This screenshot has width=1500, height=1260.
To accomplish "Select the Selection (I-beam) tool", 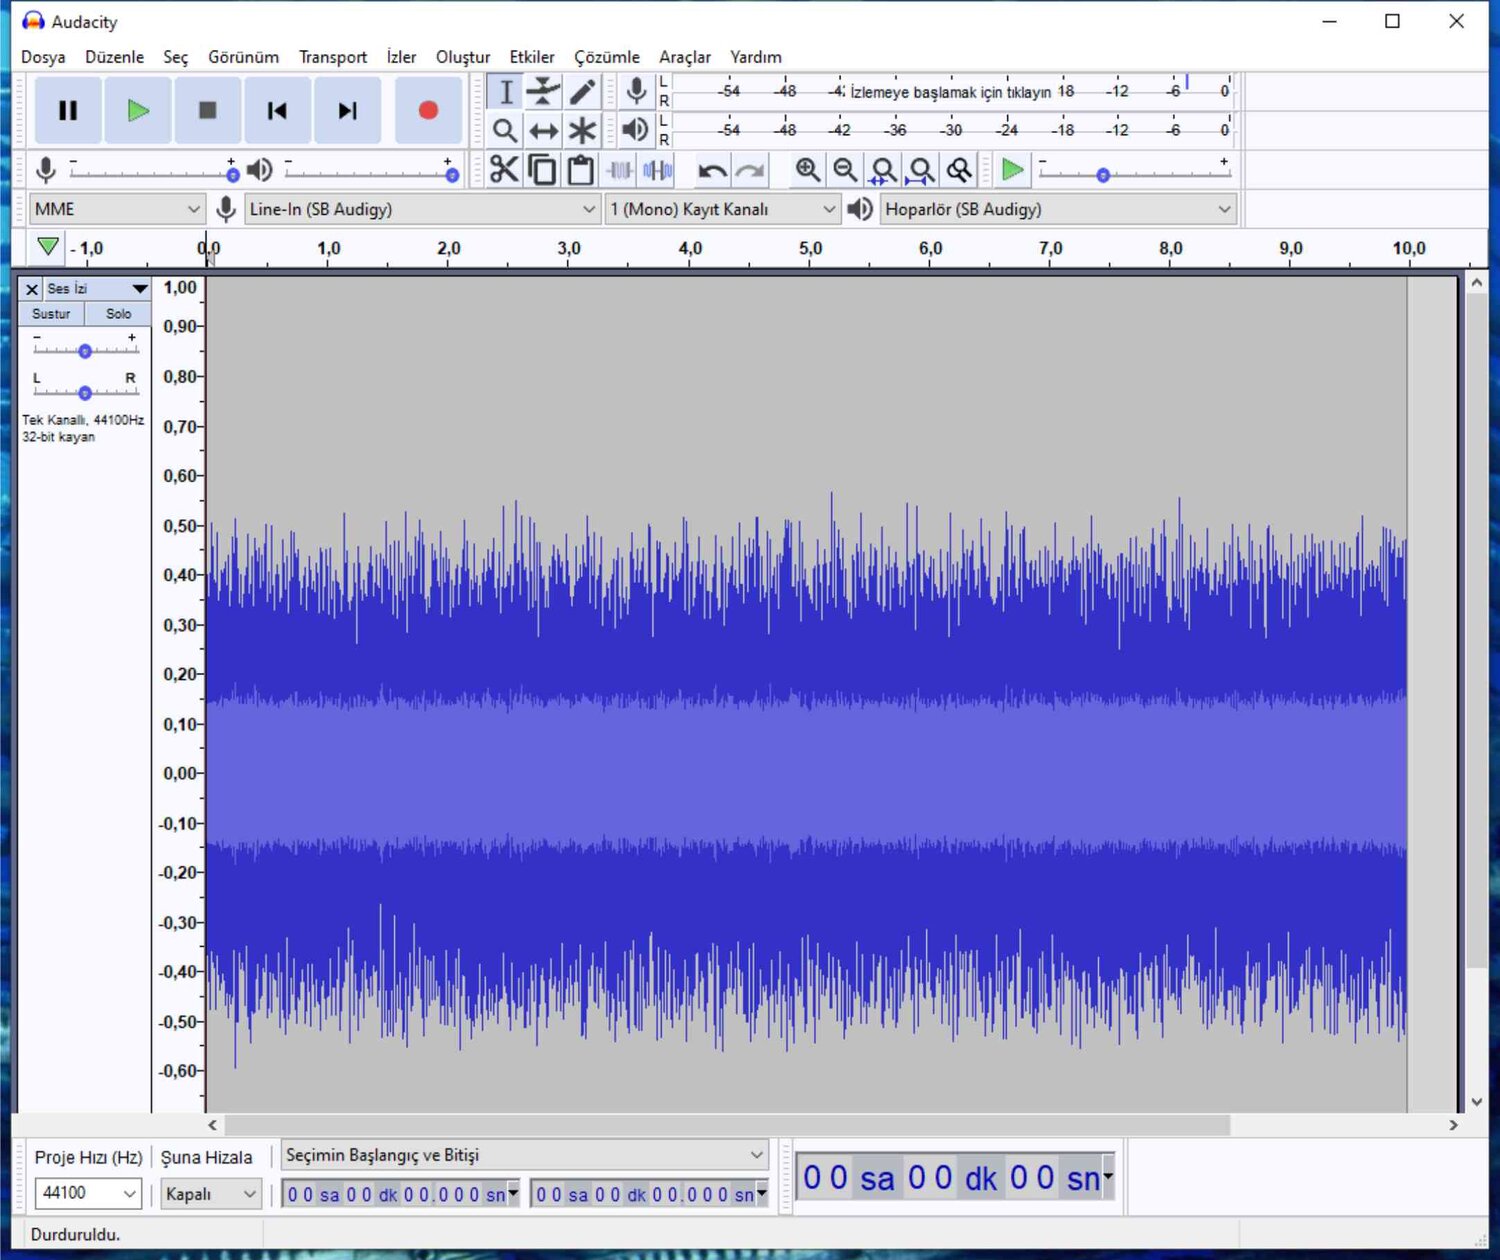I will coord(506,92).
